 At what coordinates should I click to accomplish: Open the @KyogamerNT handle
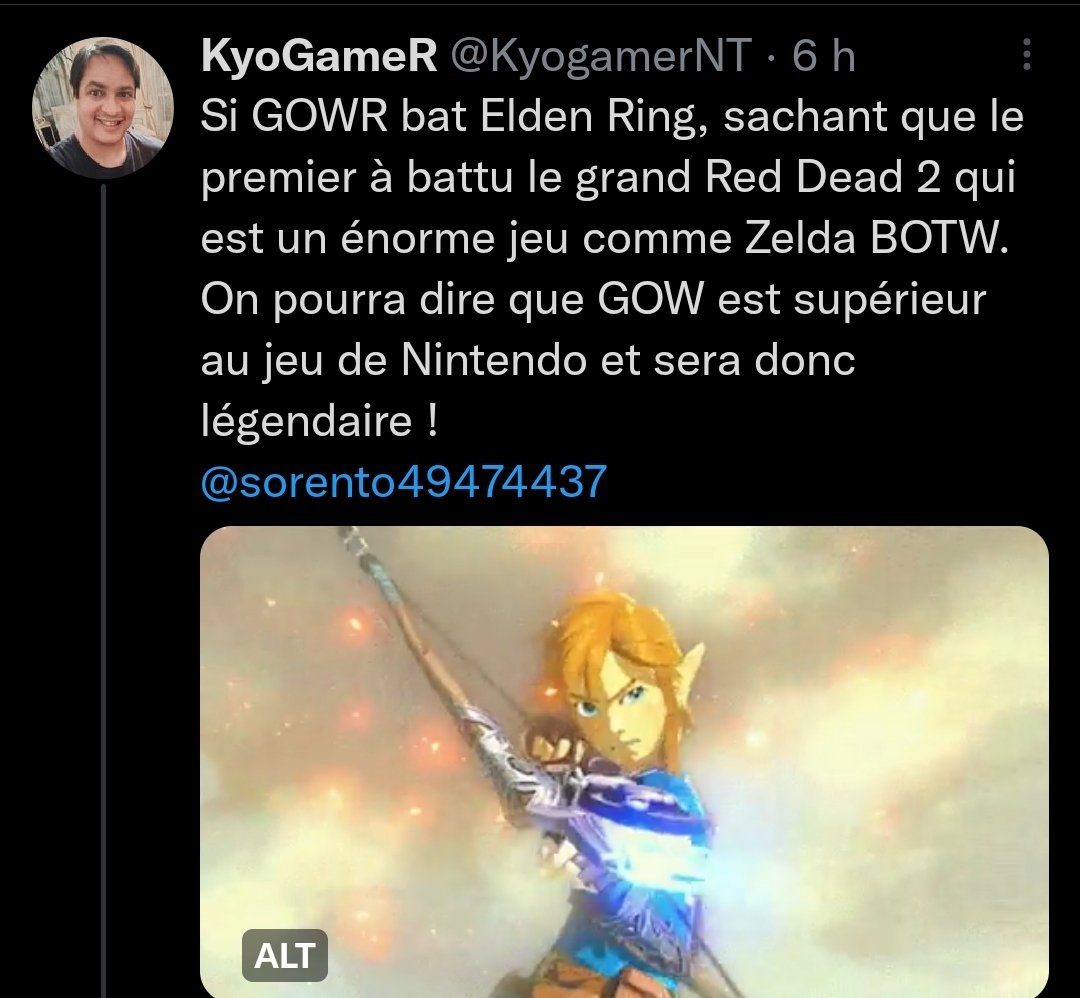(601, 55)
